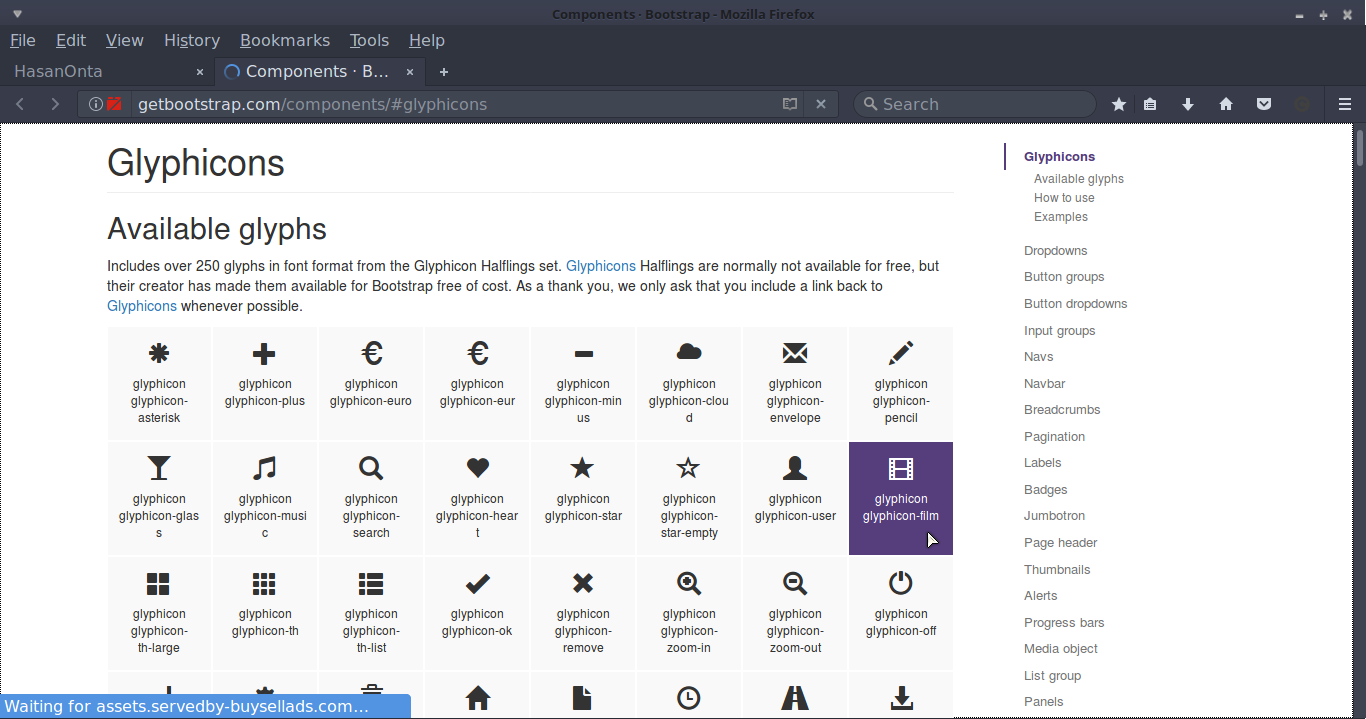
Task: Click the glyphicon-ok checkmark tile
Action: [x=477, y=613]
